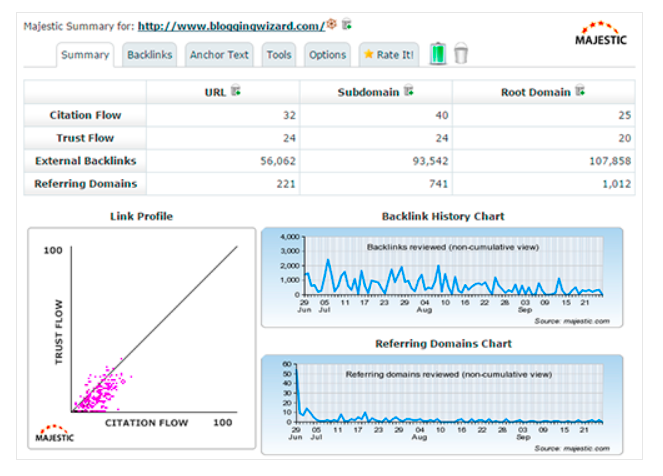Screen dimensions: 663x476
Task: Open the bloggingwizard.com URL link
Action: pyautogui.click(x=231, y=26)
